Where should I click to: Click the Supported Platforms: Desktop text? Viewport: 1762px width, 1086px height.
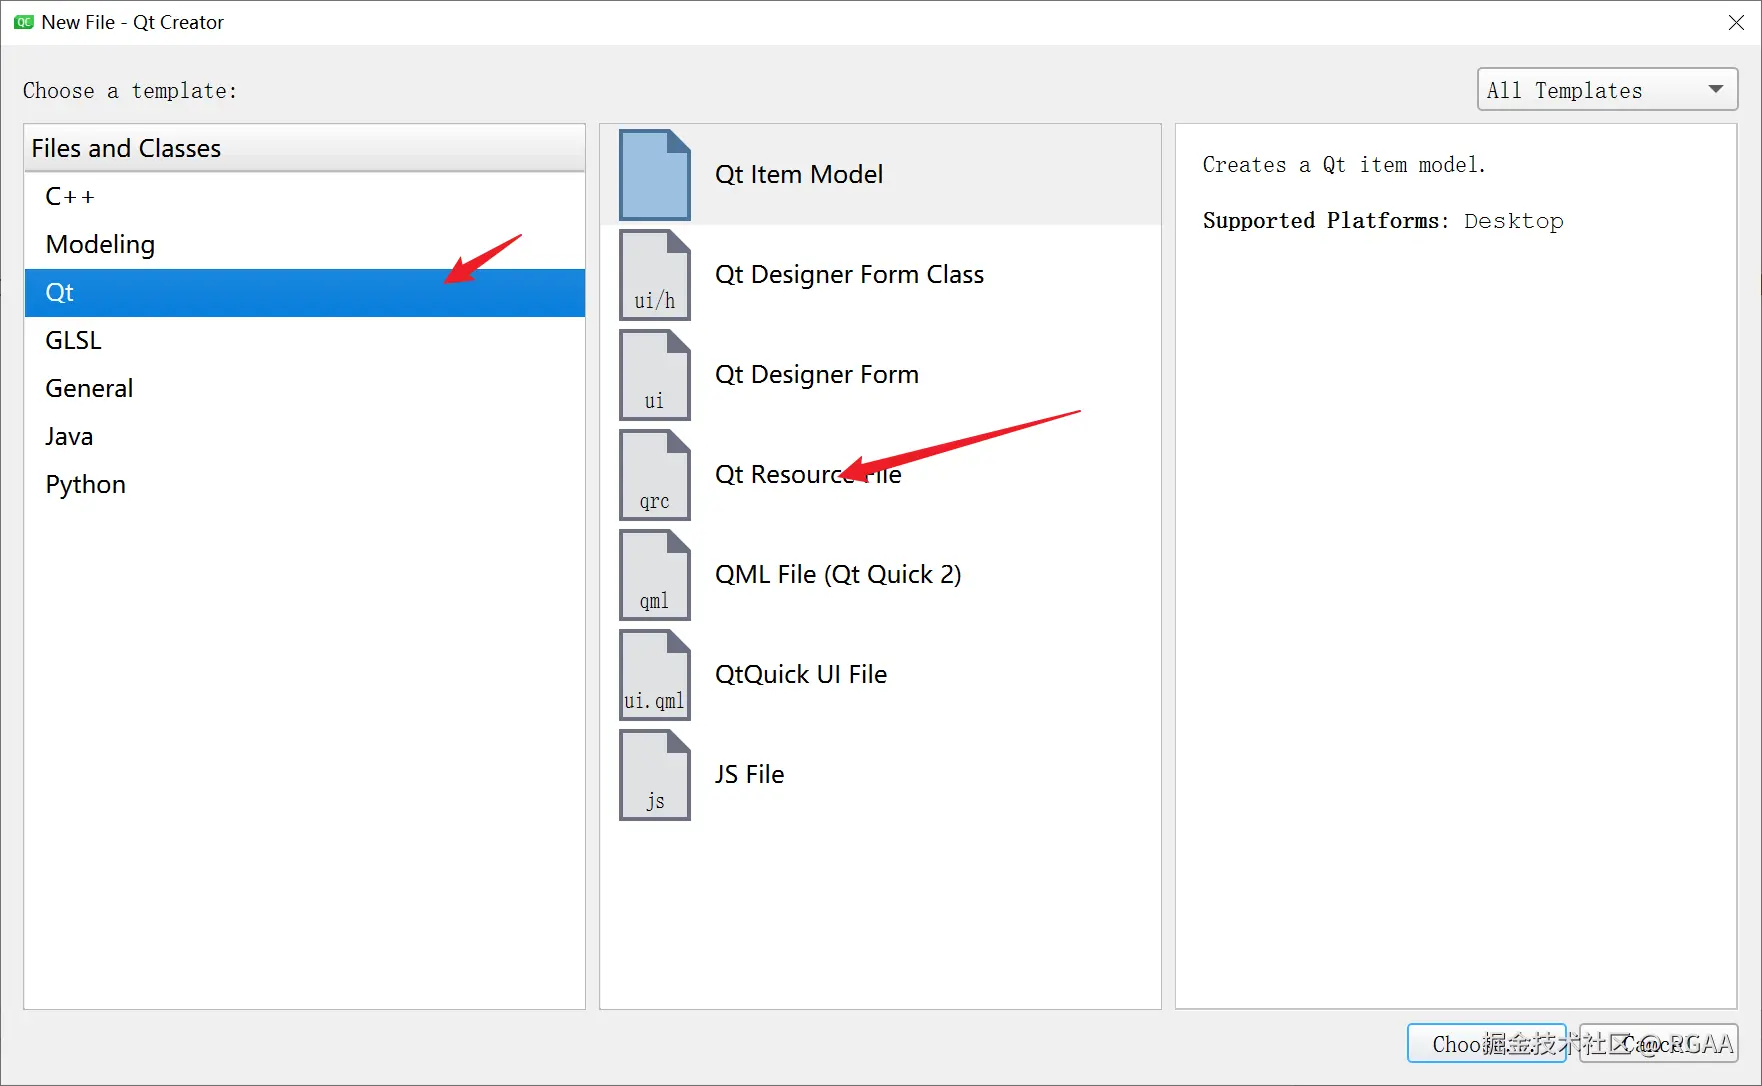coord(1383,221)
